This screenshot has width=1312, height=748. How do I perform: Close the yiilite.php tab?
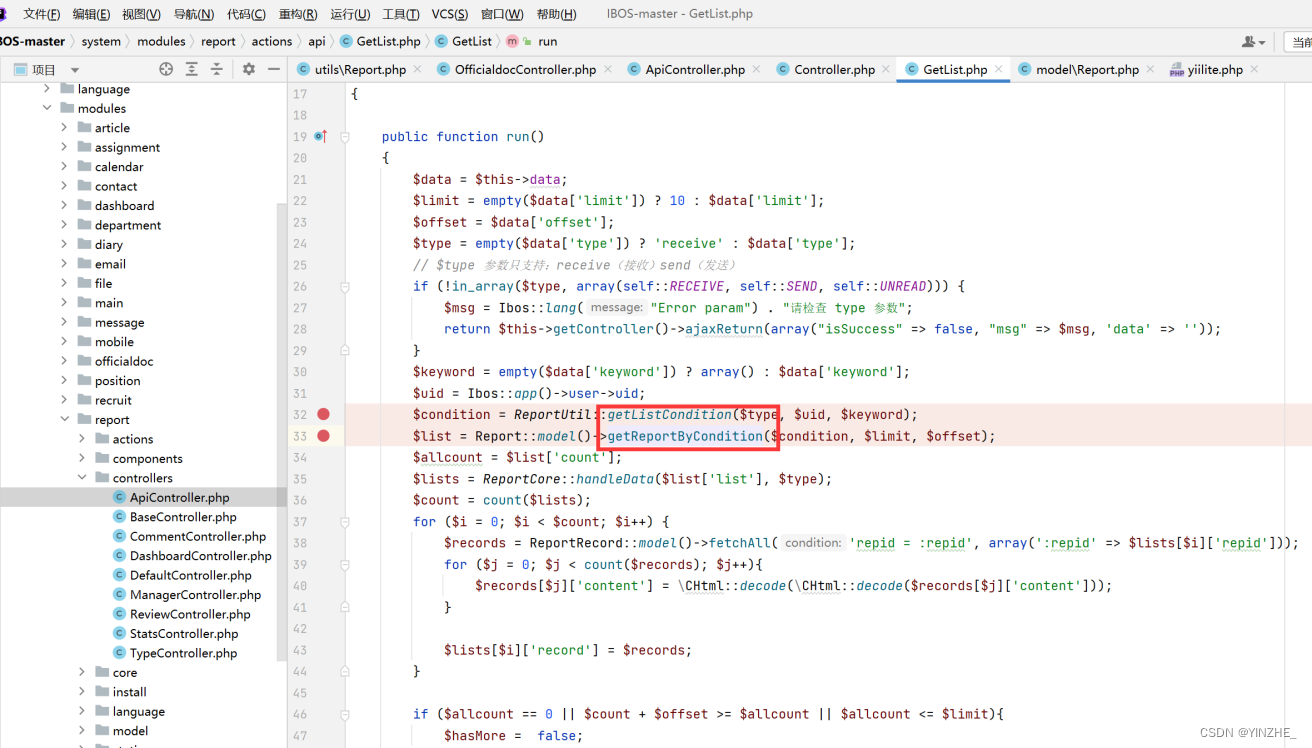coord(1254,69)
